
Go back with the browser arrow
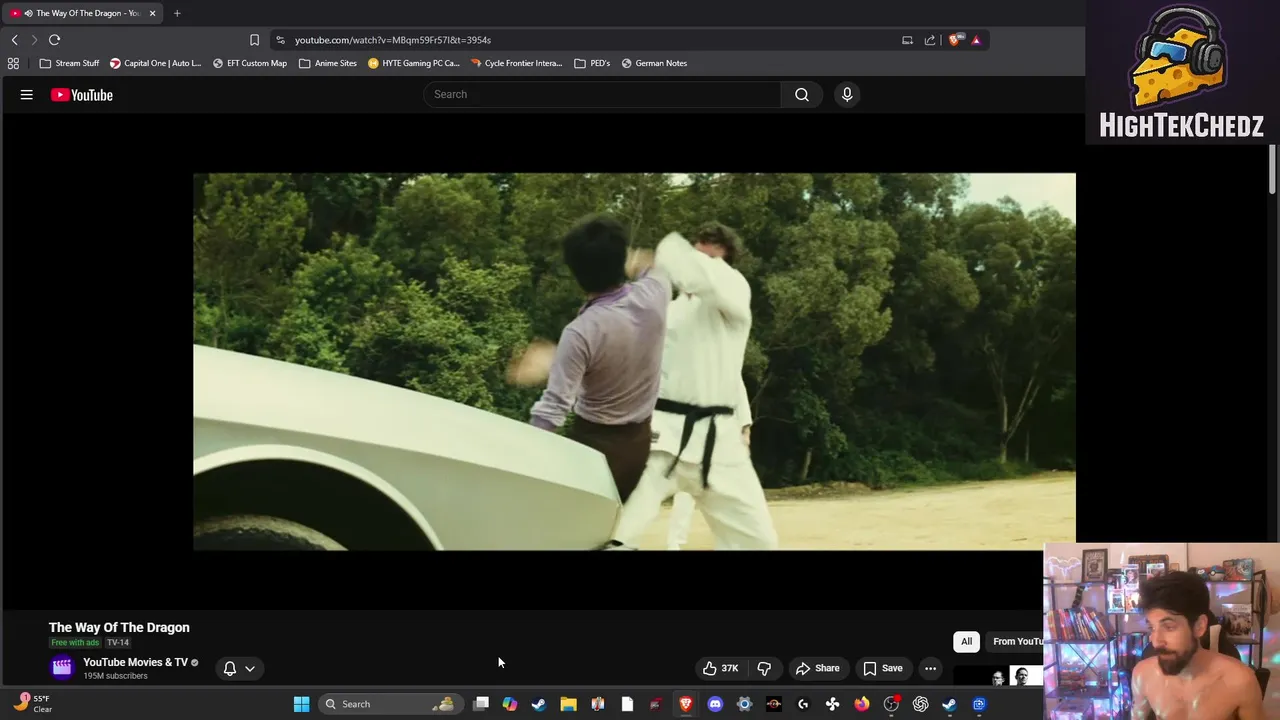point(14,40)
